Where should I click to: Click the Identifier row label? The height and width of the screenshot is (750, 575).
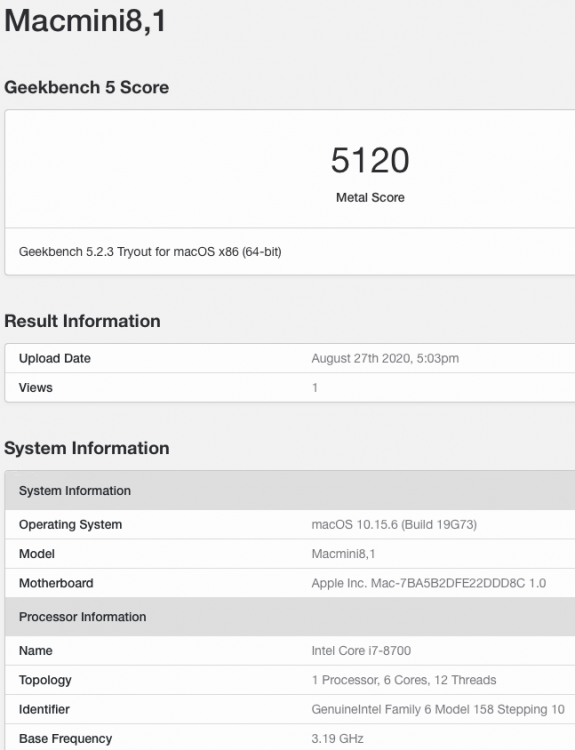[x=44, y=709]
